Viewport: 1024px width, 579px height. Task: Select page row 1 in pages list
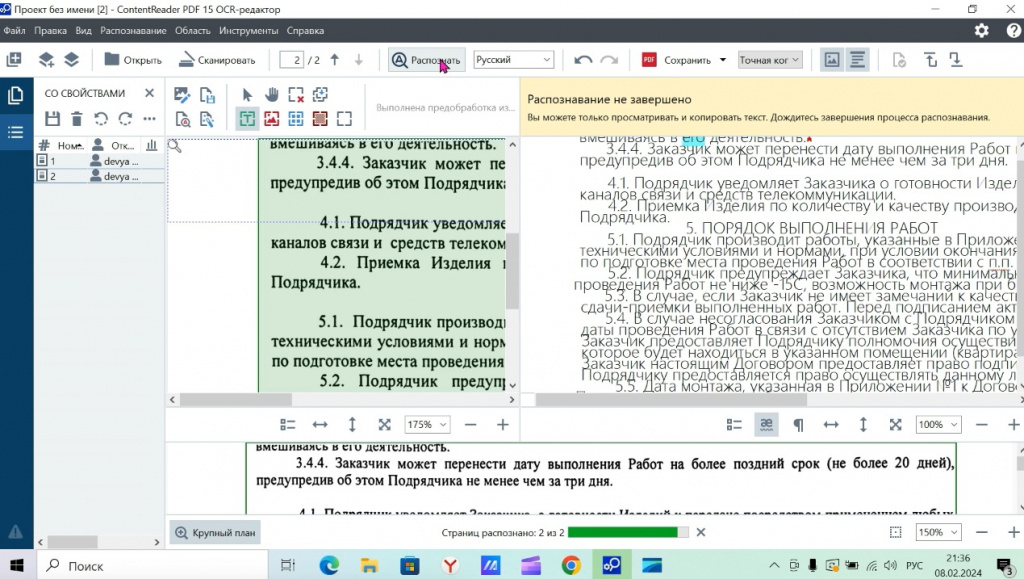[99, 161]
